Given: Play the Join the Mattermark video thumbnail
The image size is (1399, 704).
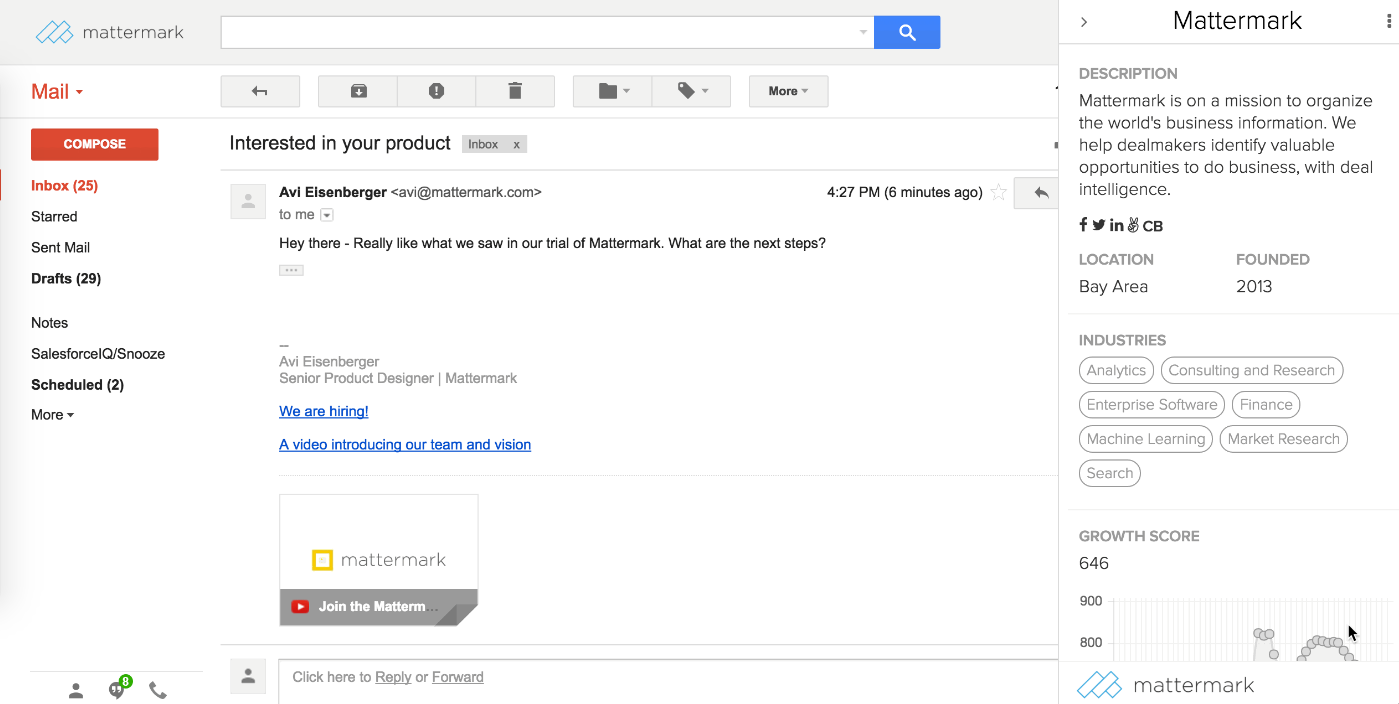Looking at the screenshot, I should coord(378,560).
